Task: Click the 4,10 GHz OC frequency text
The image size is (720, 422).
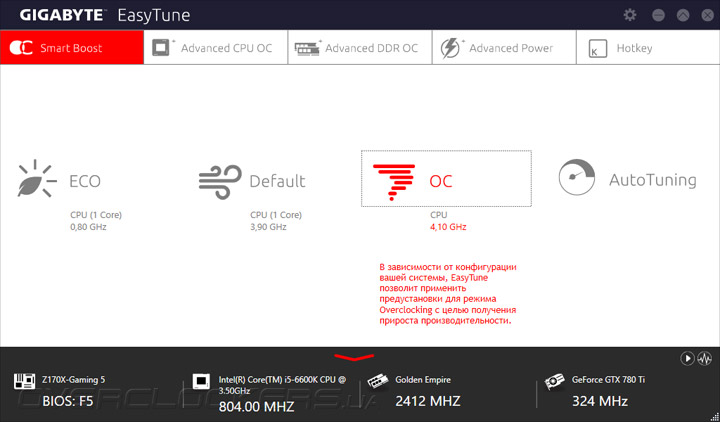Action: click(x=448, y=227)
